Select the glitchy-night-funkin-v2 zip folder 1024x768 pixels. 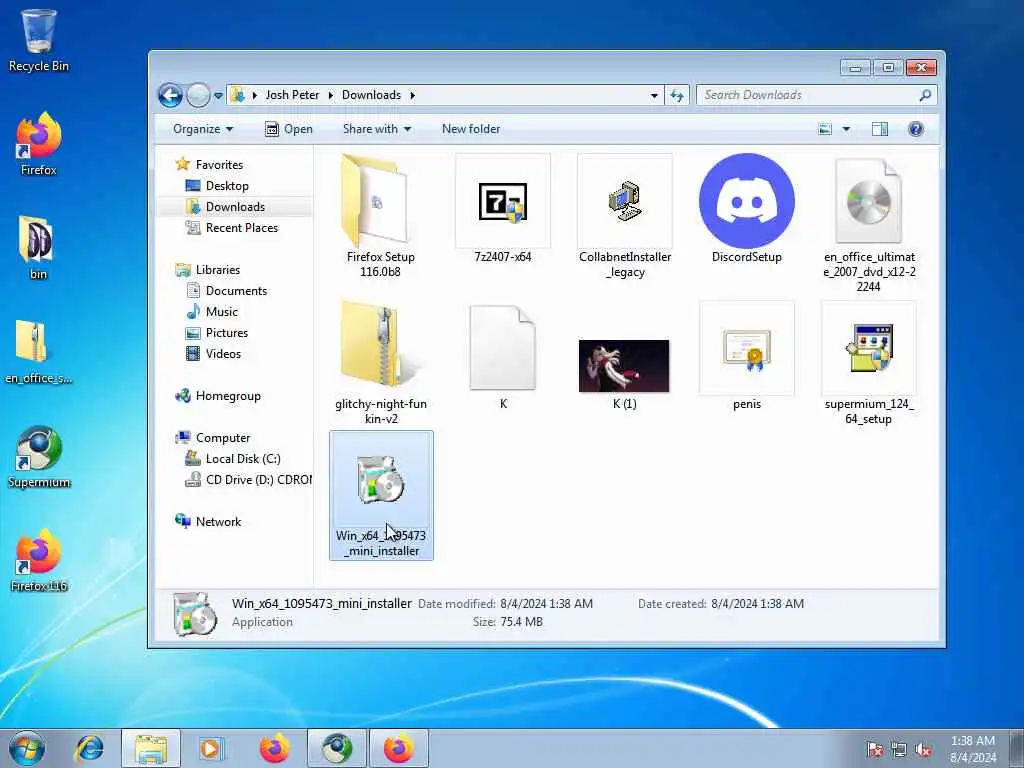pyautogui.click(x=381, y=362)
